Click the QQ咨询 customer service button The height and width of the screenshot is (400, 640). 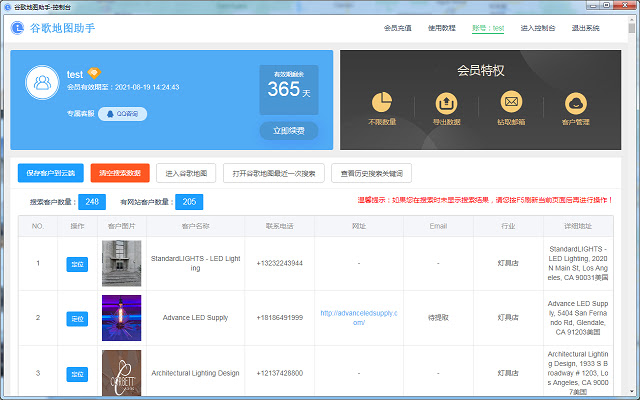122,114
